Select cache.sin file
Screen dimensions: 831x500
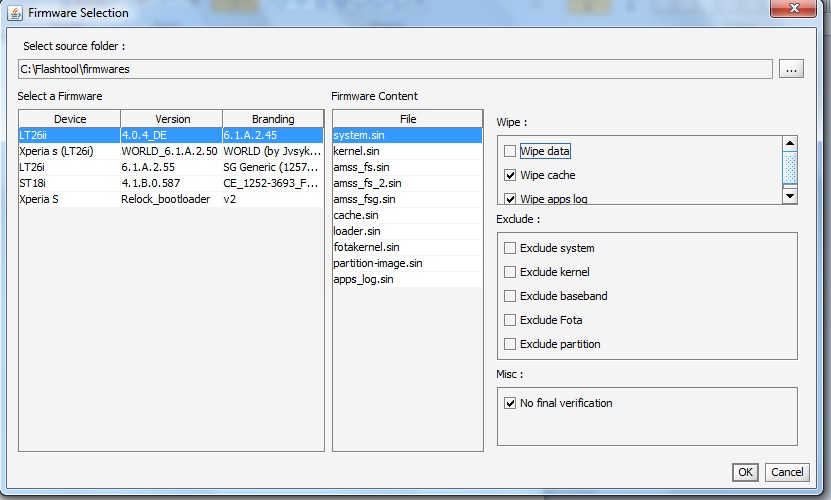pos(408,215)
